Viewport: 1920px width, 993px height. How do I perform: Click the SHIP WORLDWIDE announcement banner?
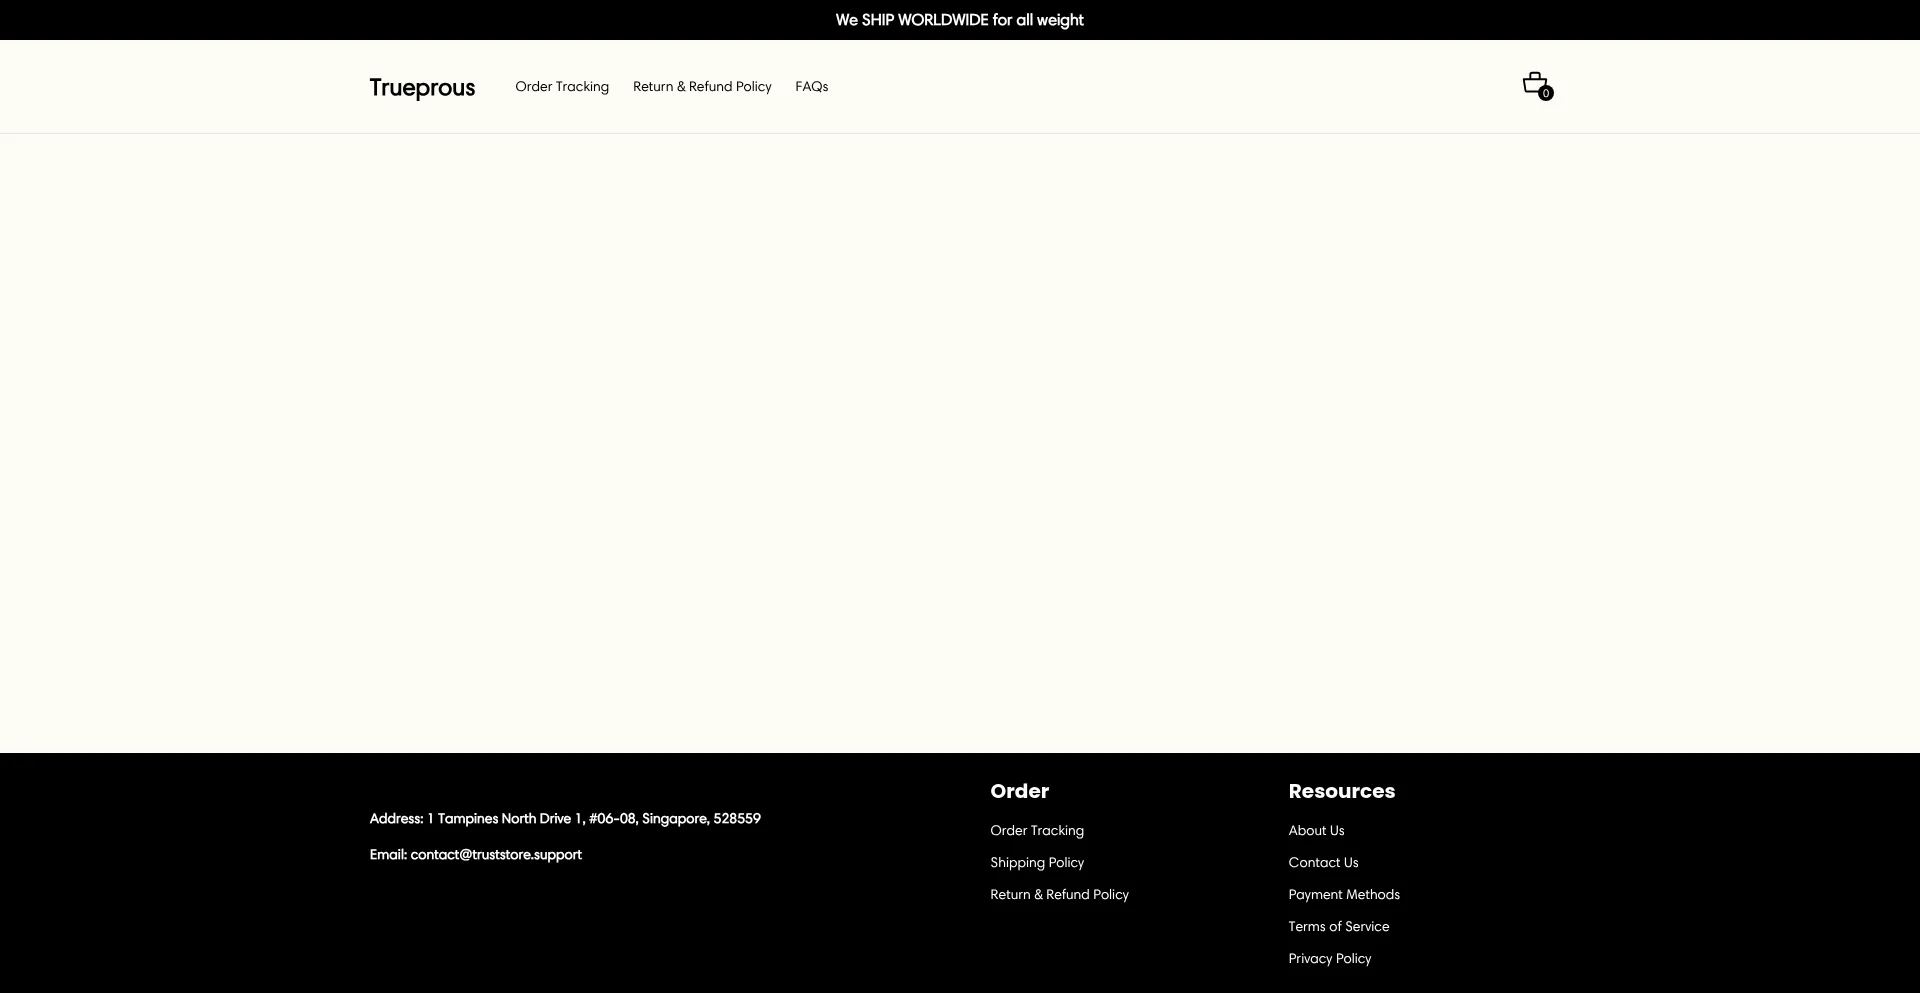(959, 20)
